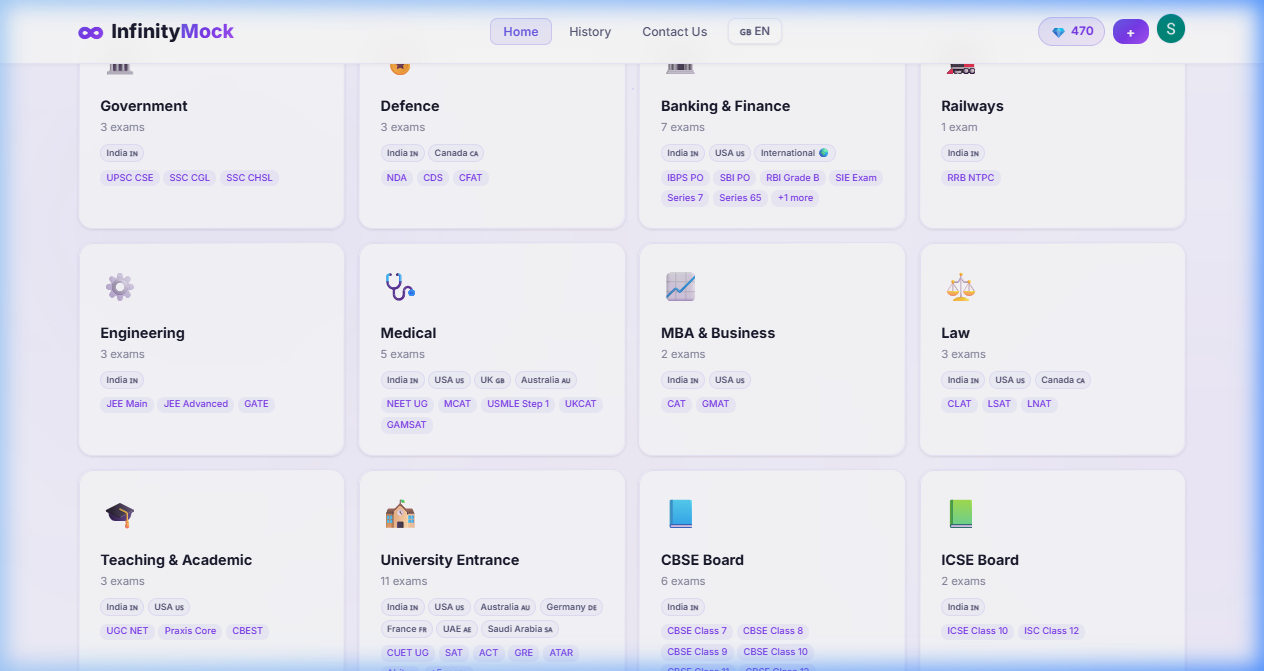
Task: Click the UK GB region tag in Medical
Action: tap(493, 380)
